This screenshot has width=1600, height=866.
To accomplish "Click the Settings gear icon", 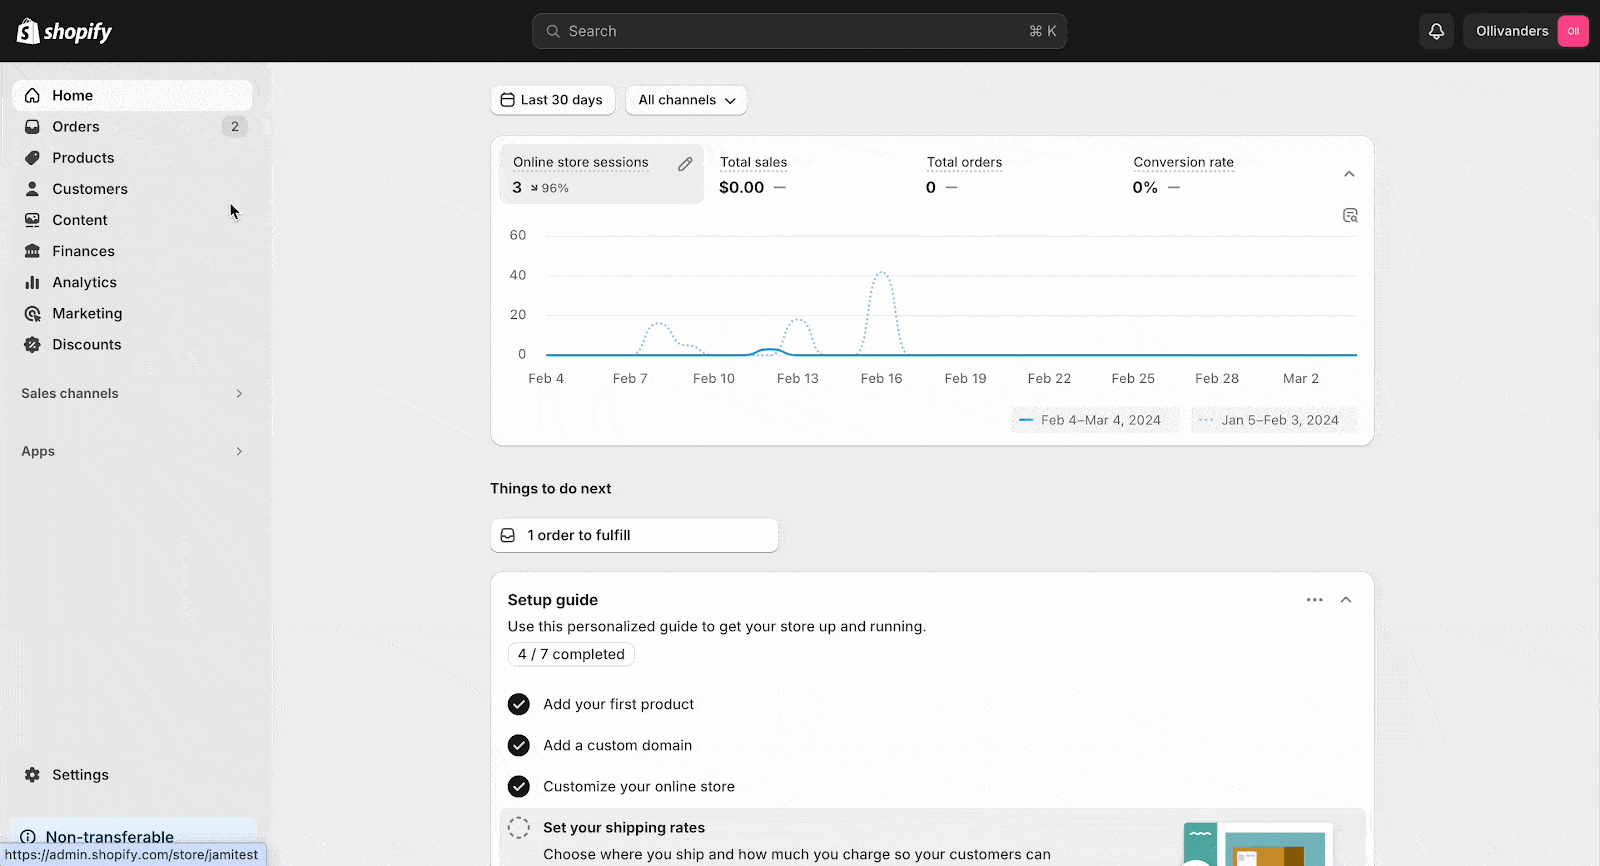I will point(32,775).
